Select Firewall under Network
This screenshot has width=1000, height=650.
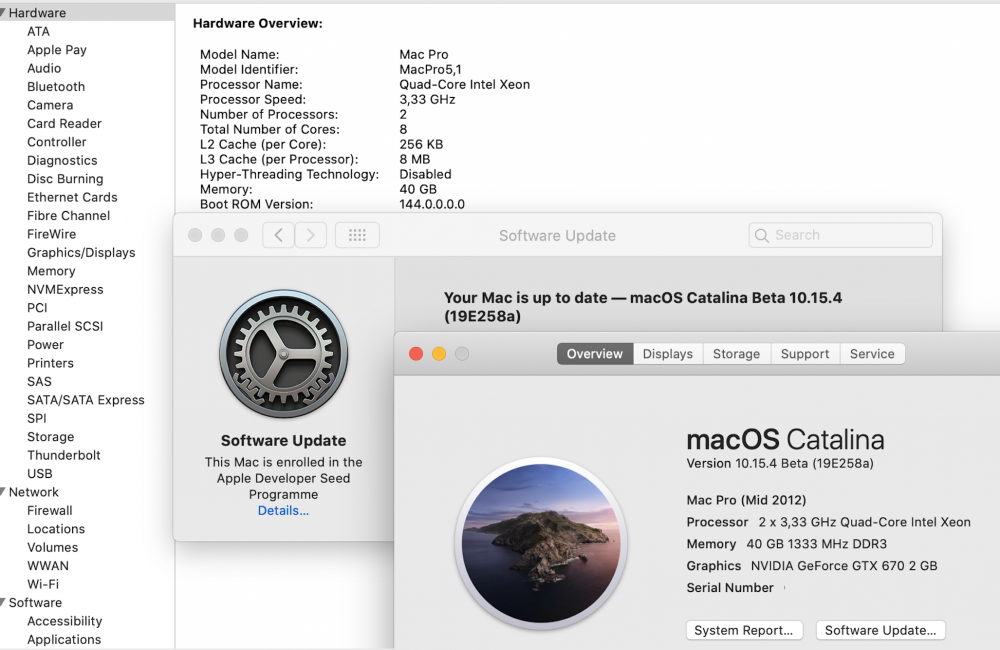point(50,510)
